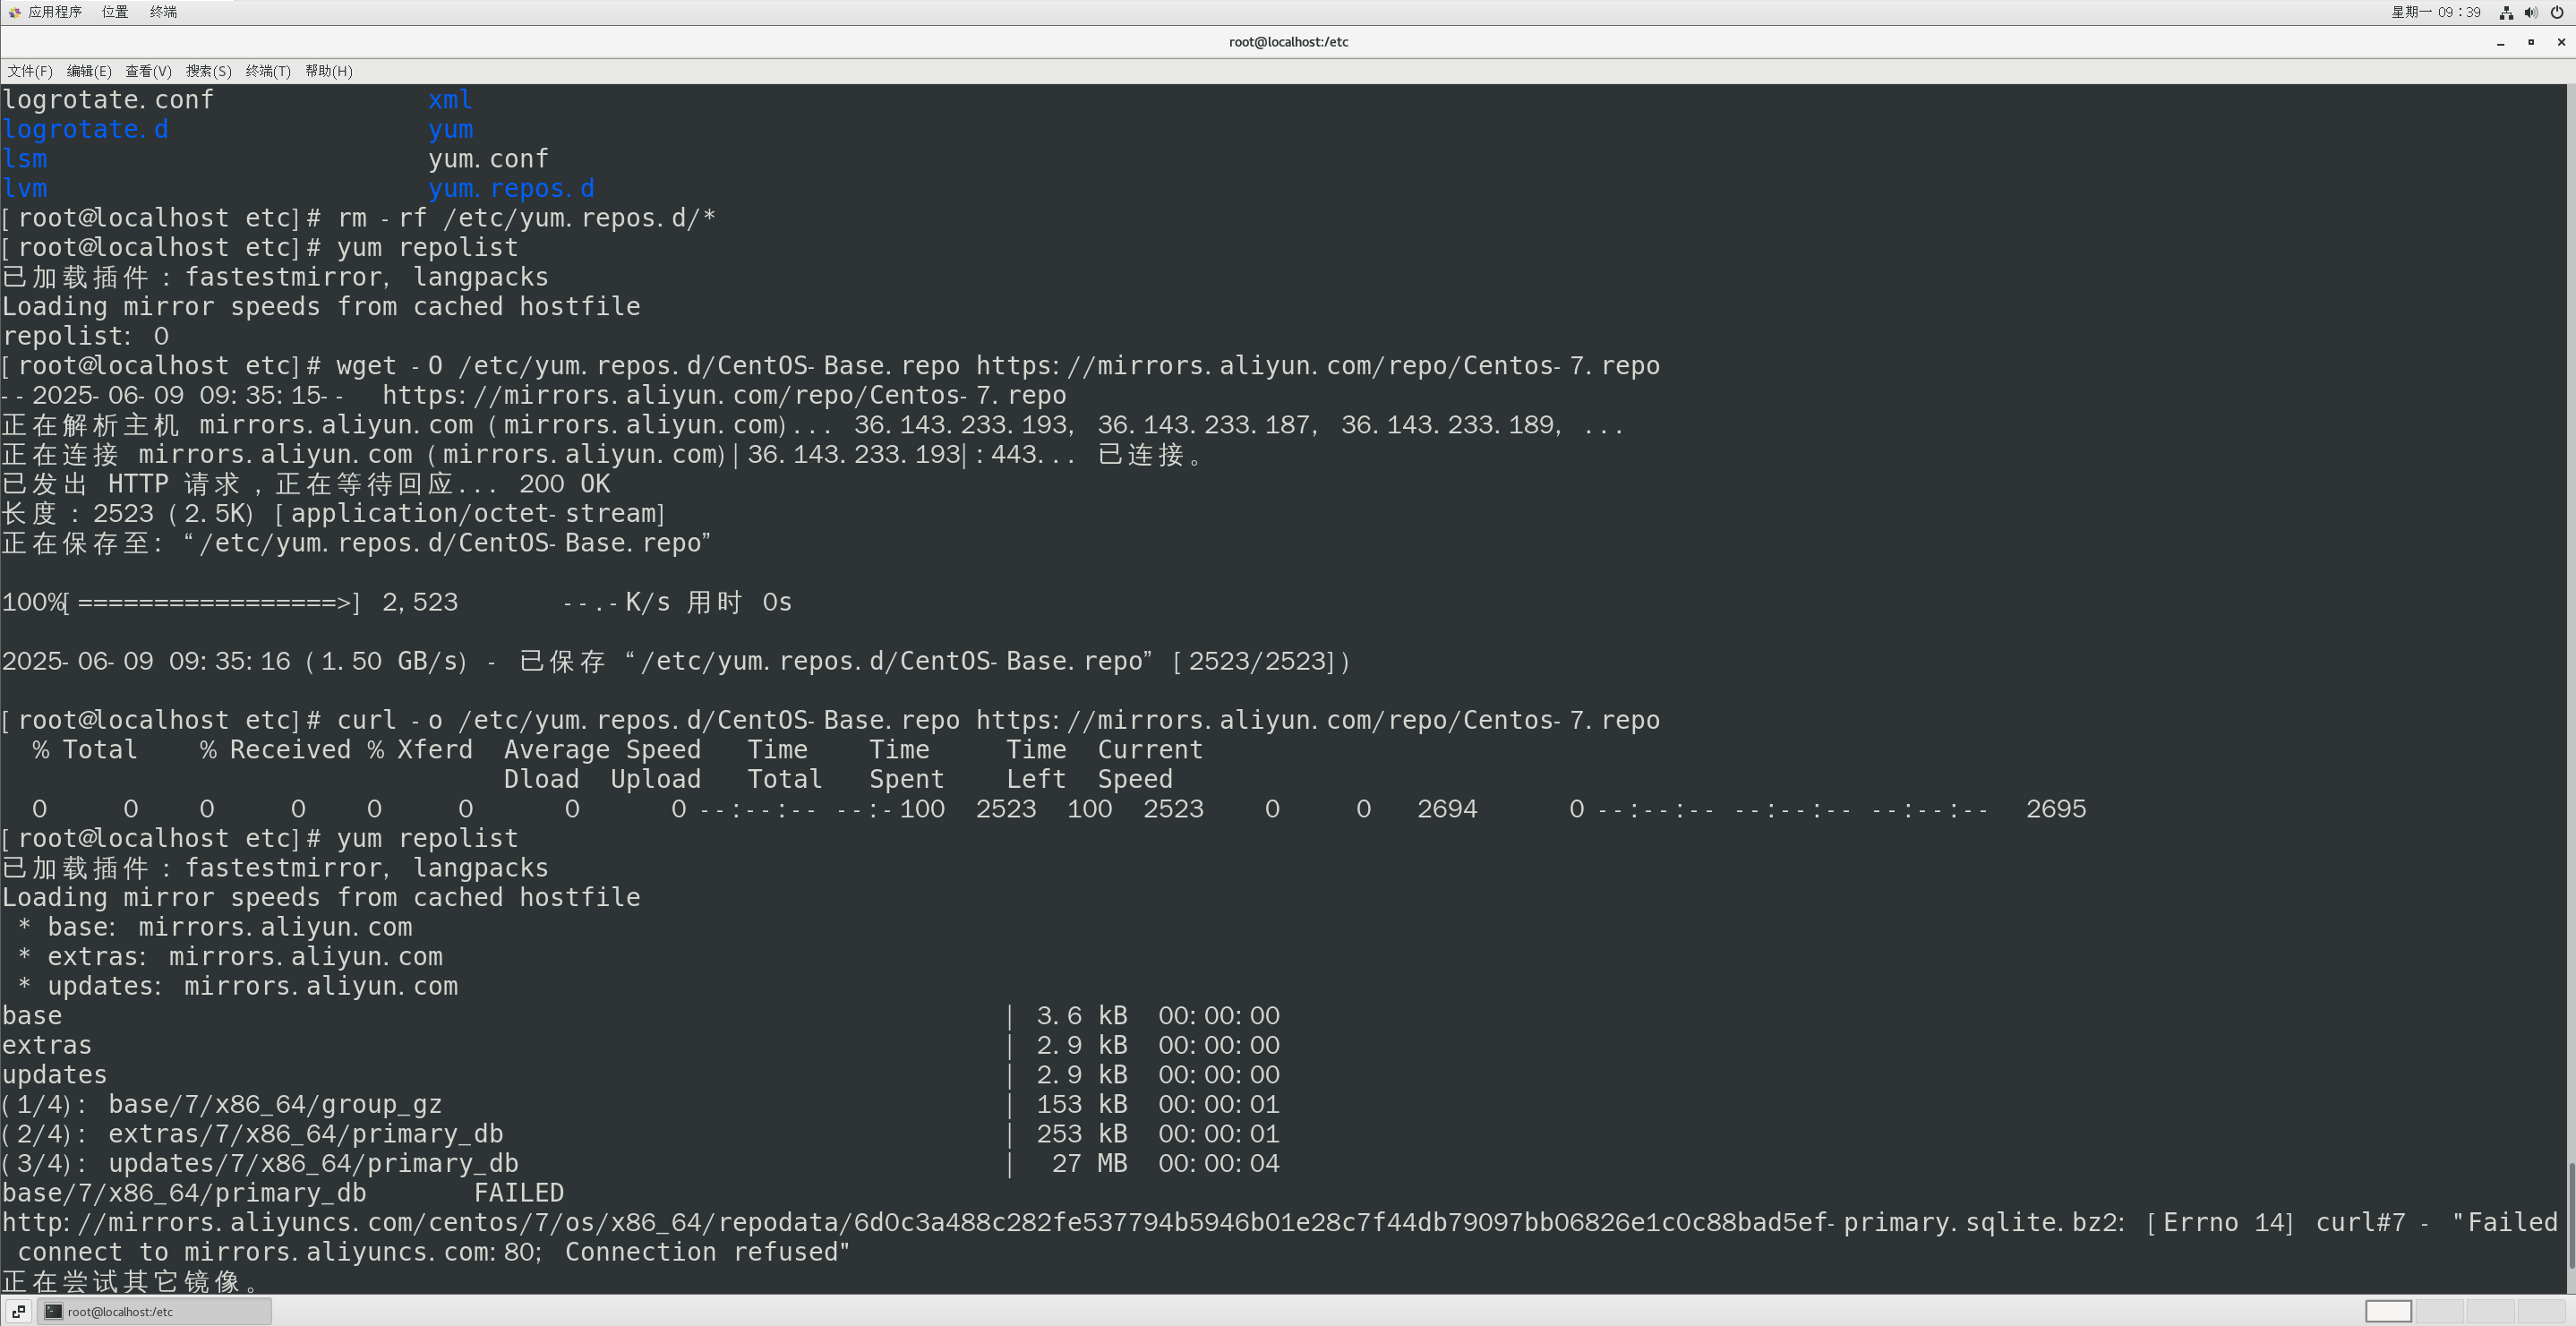The width and height of the screenshot is (2576, 1326).
Task: Click the blue yum.repos.d directory name
Action: point(511,188)
